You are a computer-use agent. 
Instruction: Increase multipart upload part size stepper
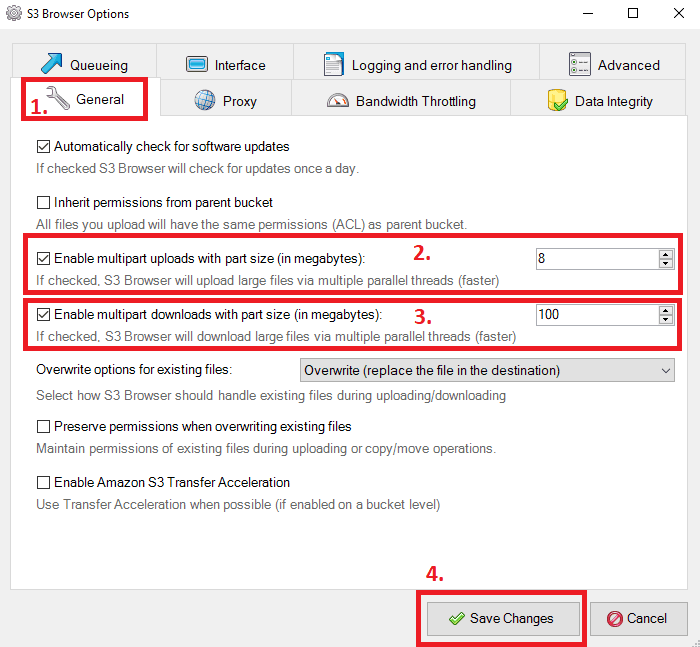point(666,254)
